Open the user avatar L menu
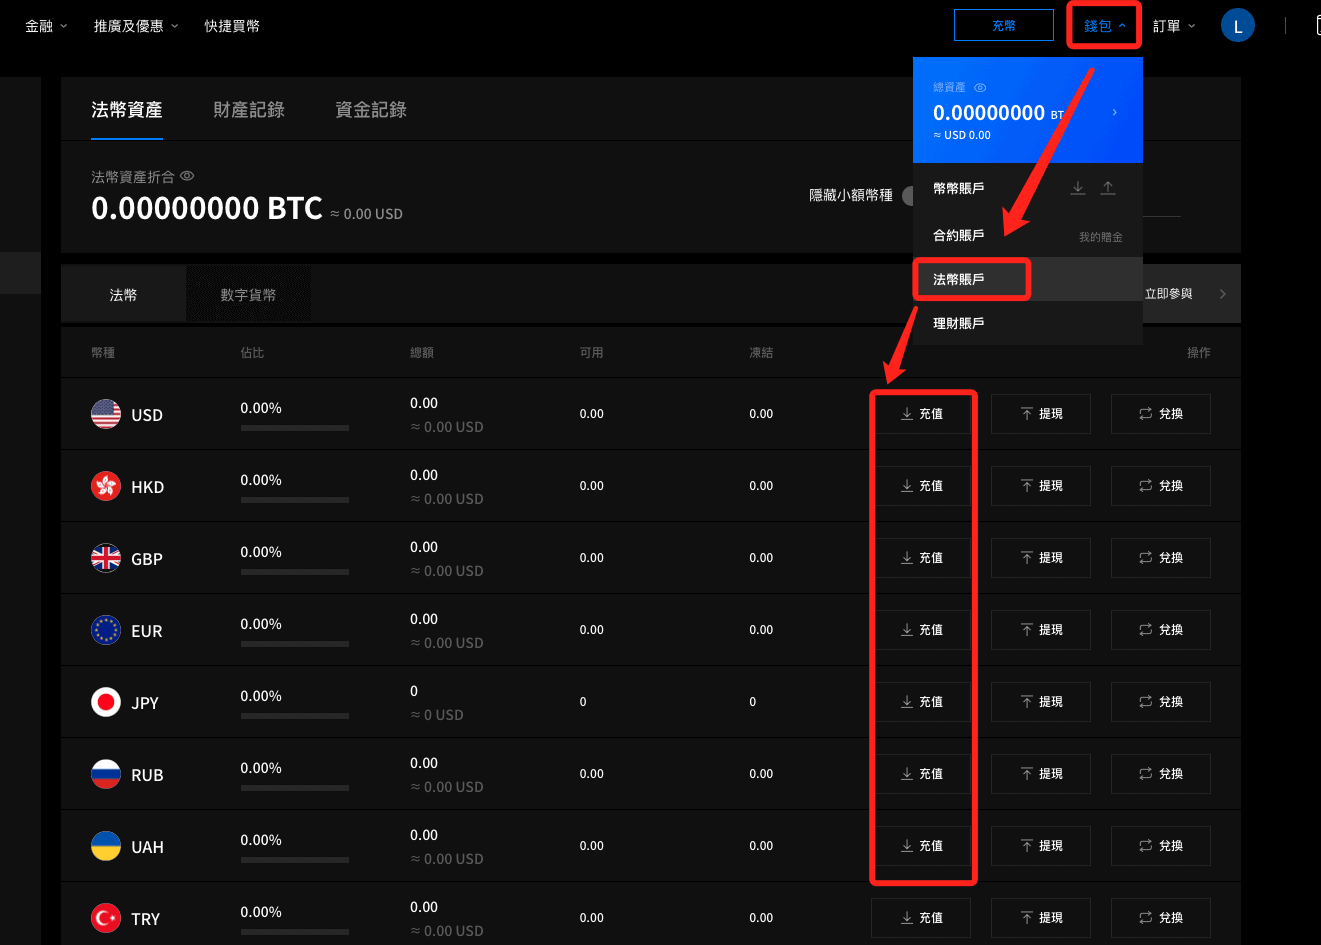 point(1237,25)
